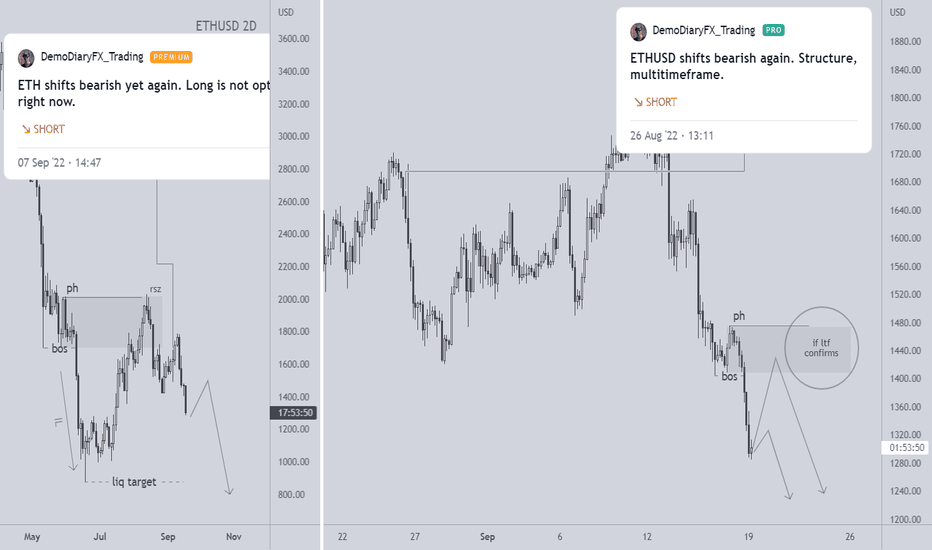The height and width of the screenshot is (550, 932).
Task: Click the DemoDiaryFX_Trading avatar on left card
Action: pos(26,58)
